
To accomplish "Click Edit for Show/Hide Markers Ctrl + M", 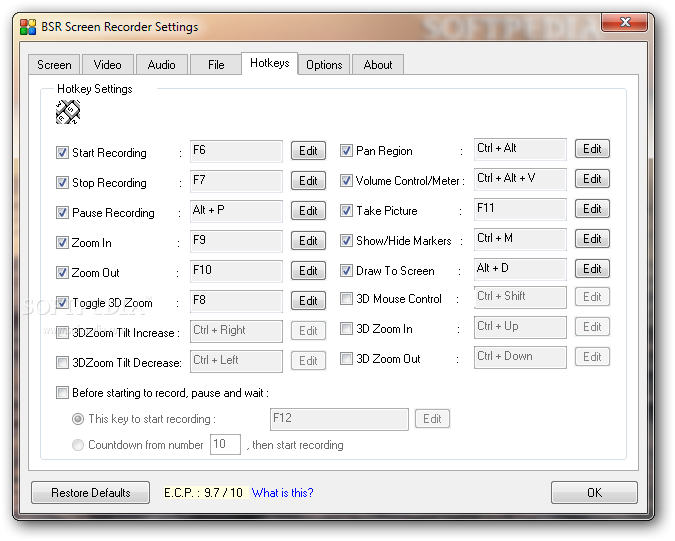I will coord(592,238).
